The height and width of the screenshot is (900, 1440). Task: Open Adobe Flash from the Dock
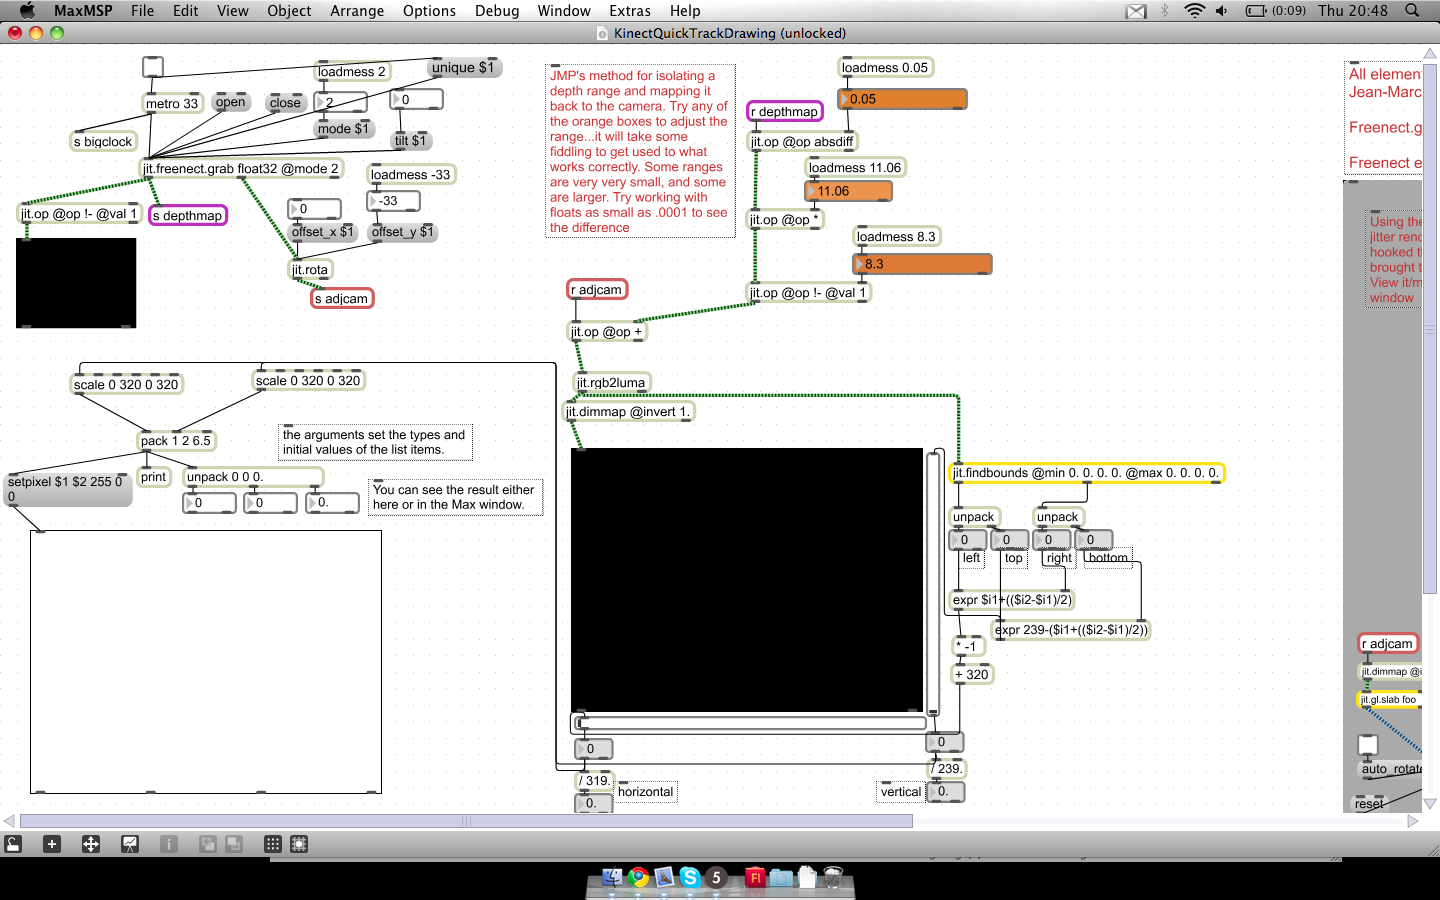click(x=755, y=878)
